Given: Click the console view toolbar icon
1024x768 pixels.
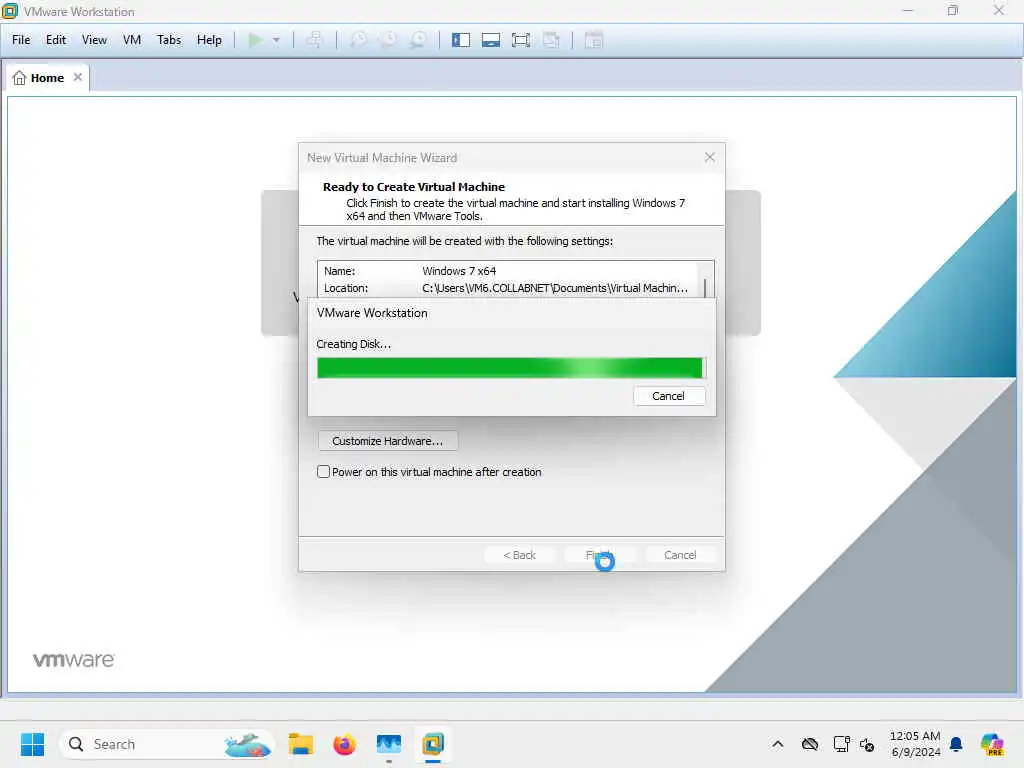Looking at the screenshot, I should click(x=594, y=40).
